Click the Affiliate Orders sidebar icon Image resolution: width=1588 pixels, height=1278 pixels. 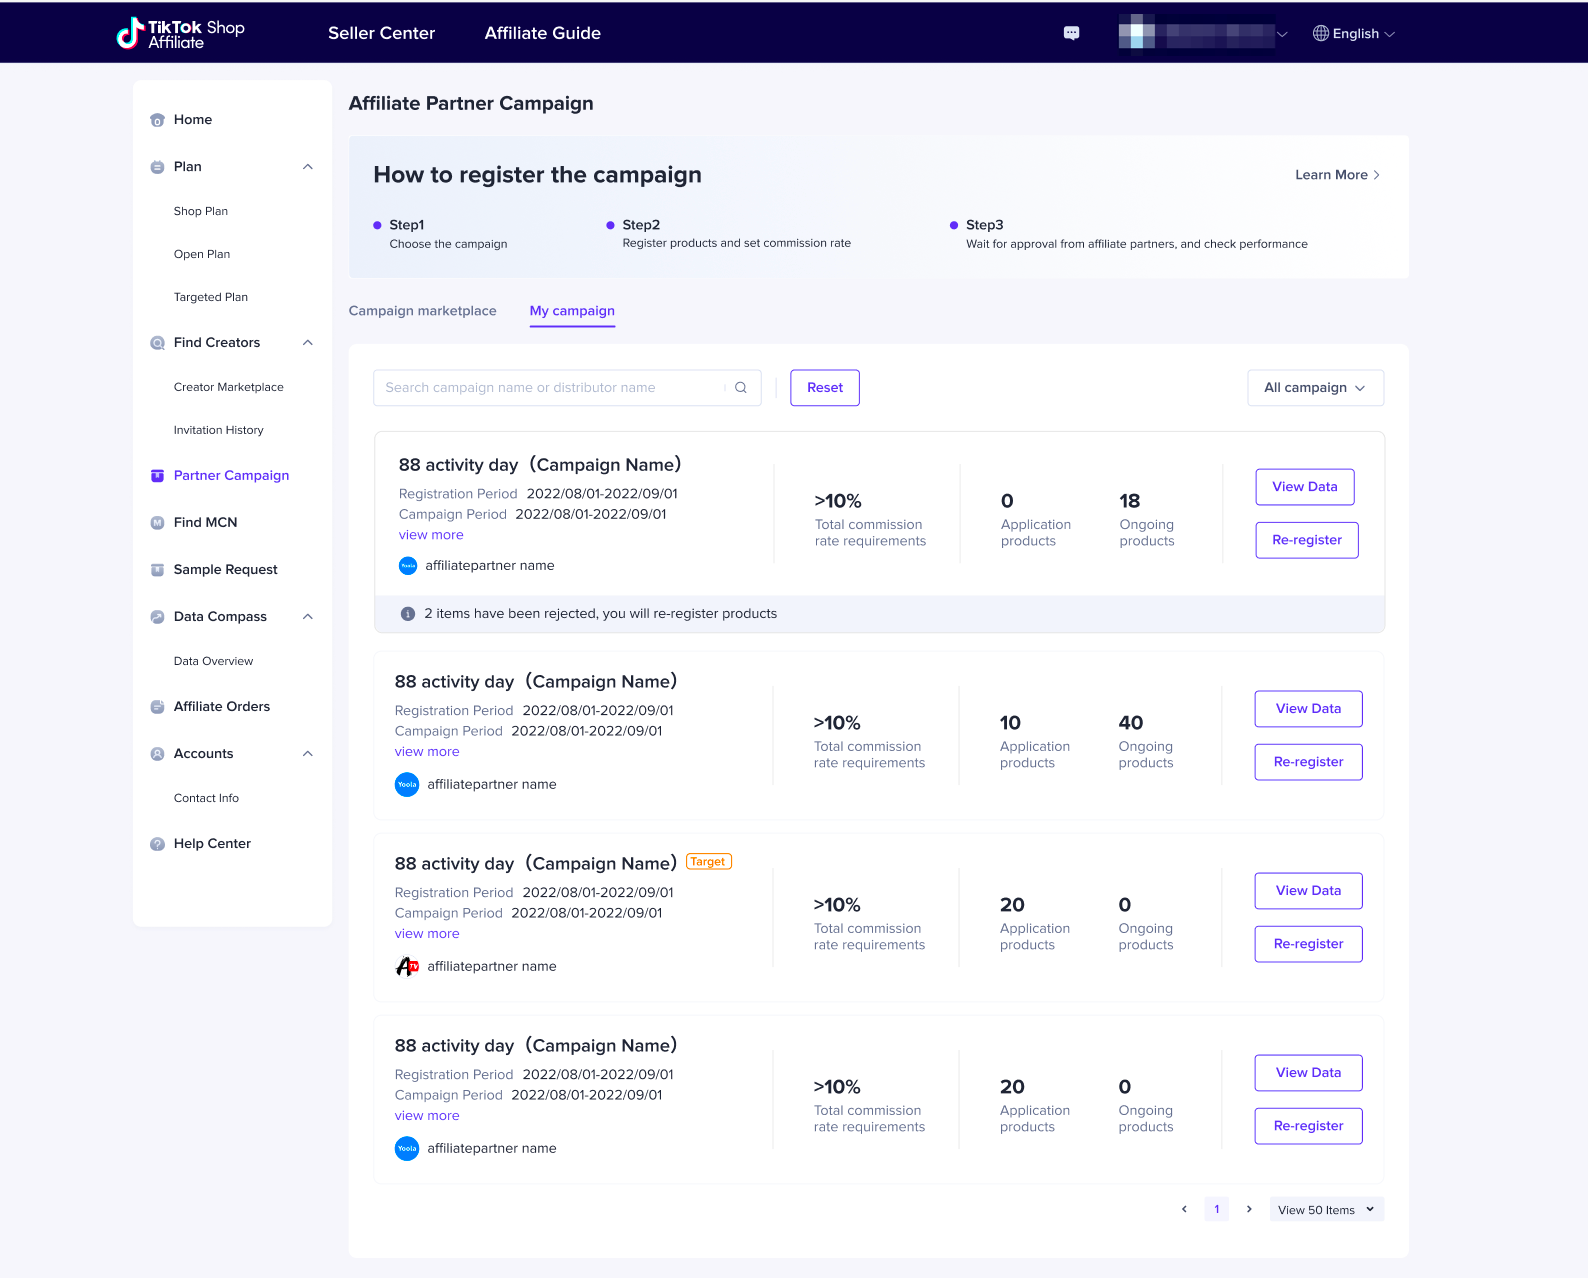pyautogui.click(x=157, y=707)
